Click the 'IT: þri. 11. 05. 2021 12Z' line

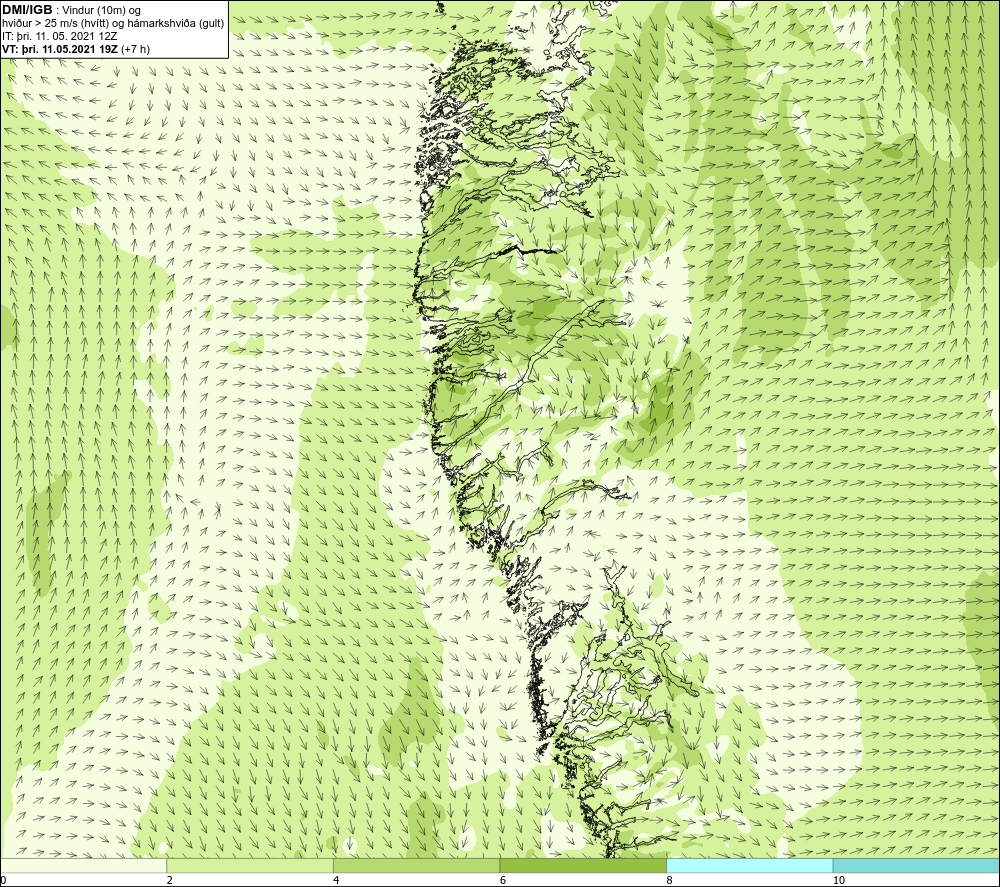(59, 36)
